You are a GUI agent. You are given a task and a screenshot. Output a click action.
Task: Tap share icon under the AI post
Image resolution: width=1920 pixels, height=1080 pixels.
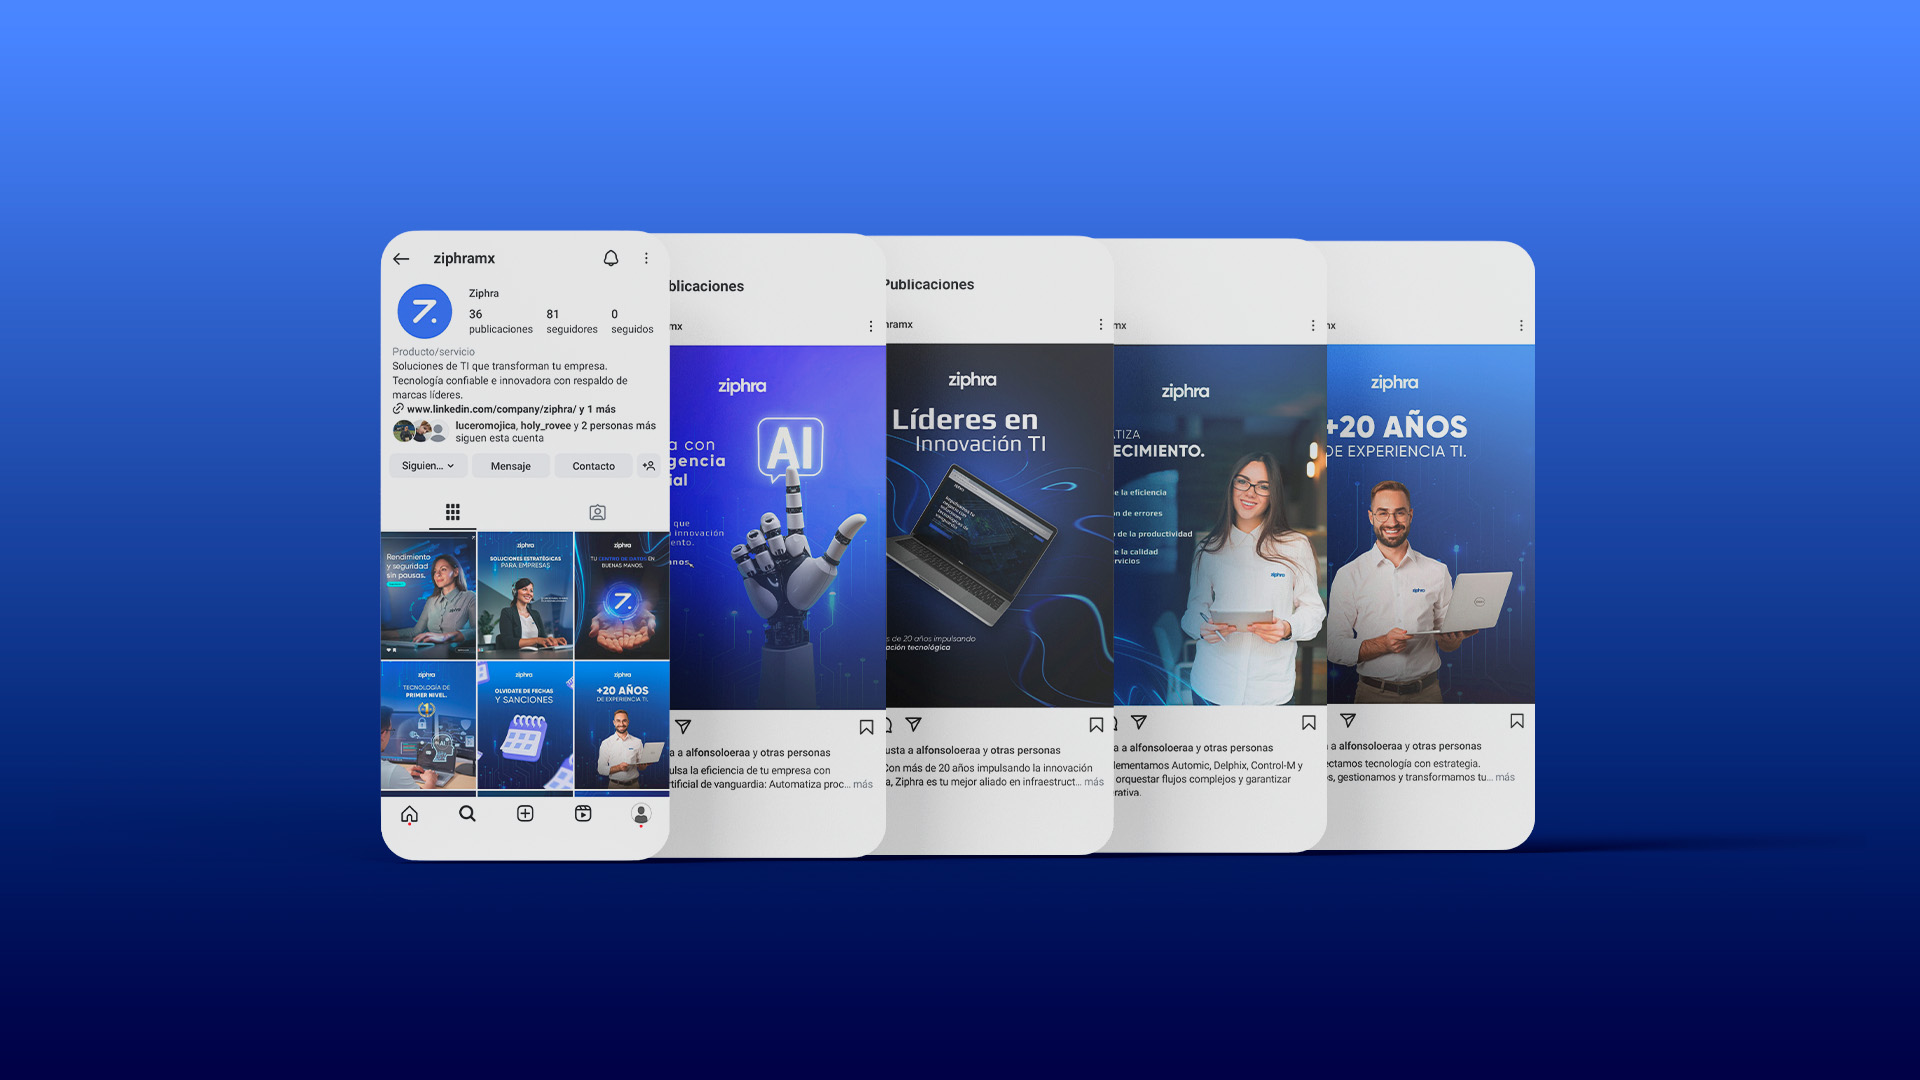(683, 726)
